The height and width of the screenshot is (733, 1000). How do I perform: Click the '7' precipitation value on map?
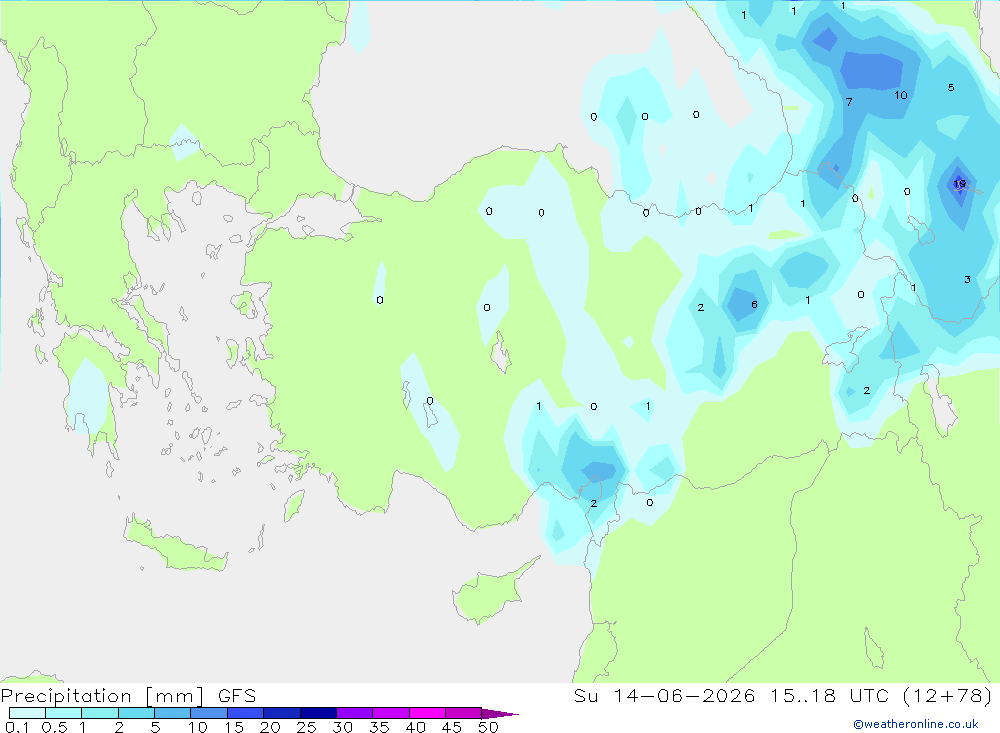(849, 102)
